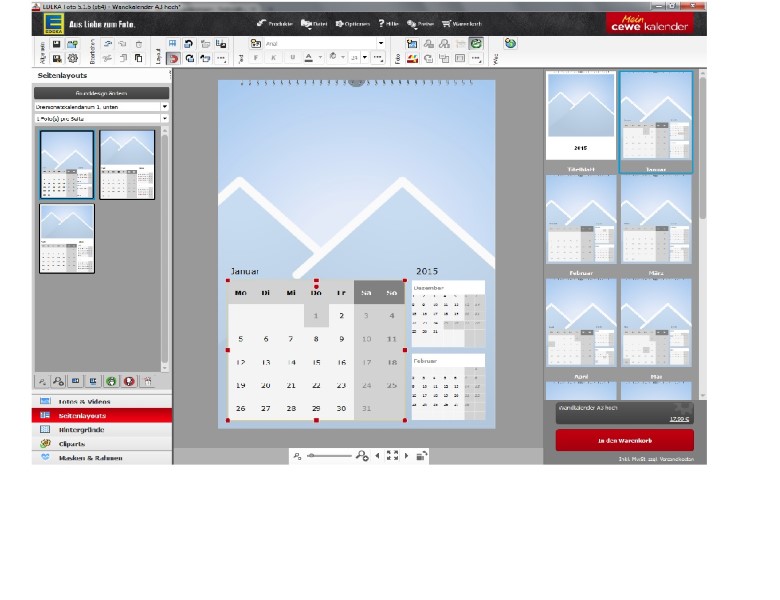Open the Preise menu in top bar
The width and height of the screenshot is (780, 600).
420,24
